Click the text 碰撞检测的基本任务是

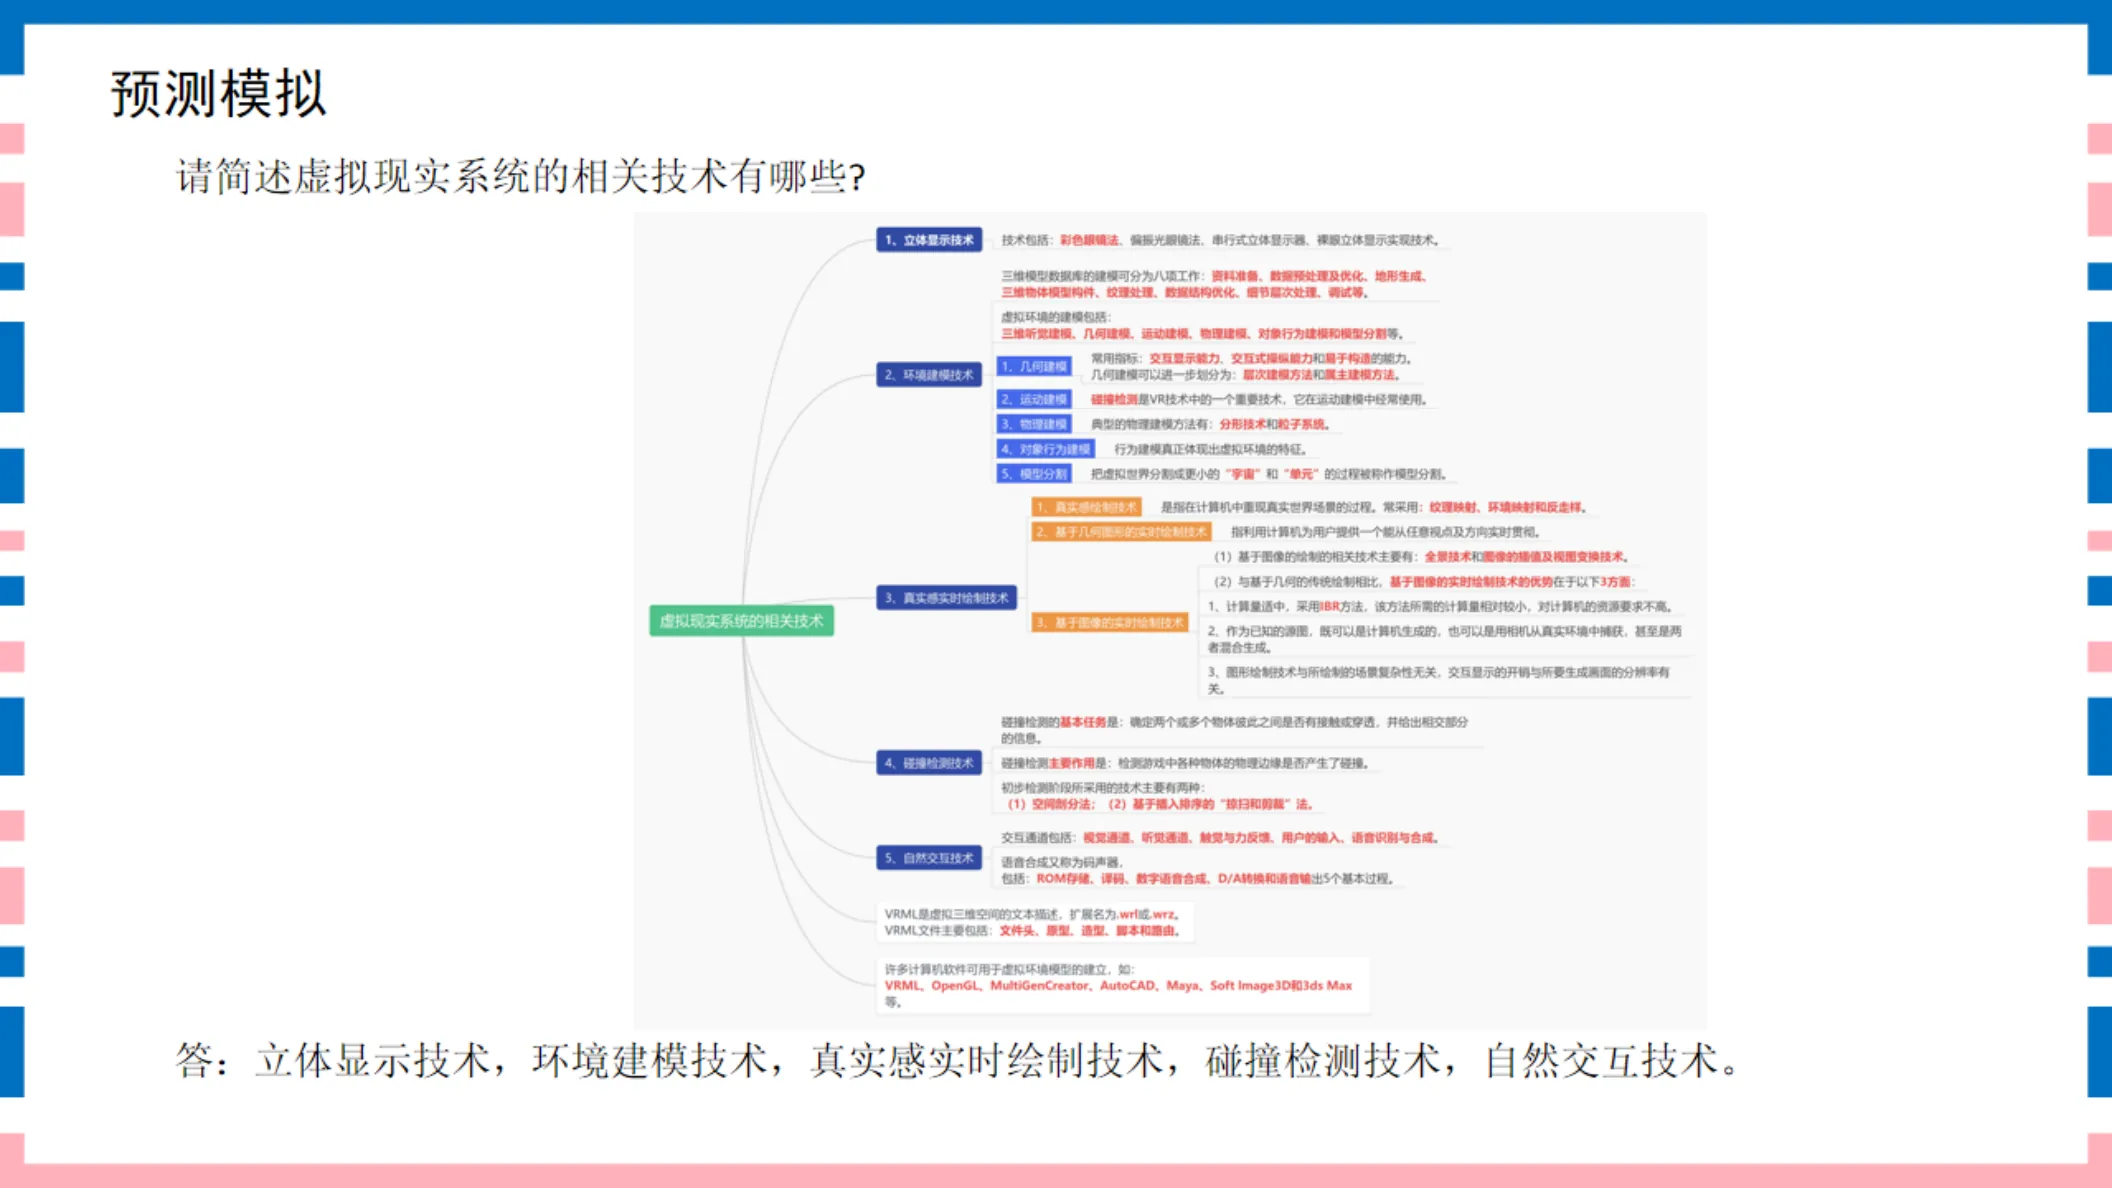pos(1234,730)
